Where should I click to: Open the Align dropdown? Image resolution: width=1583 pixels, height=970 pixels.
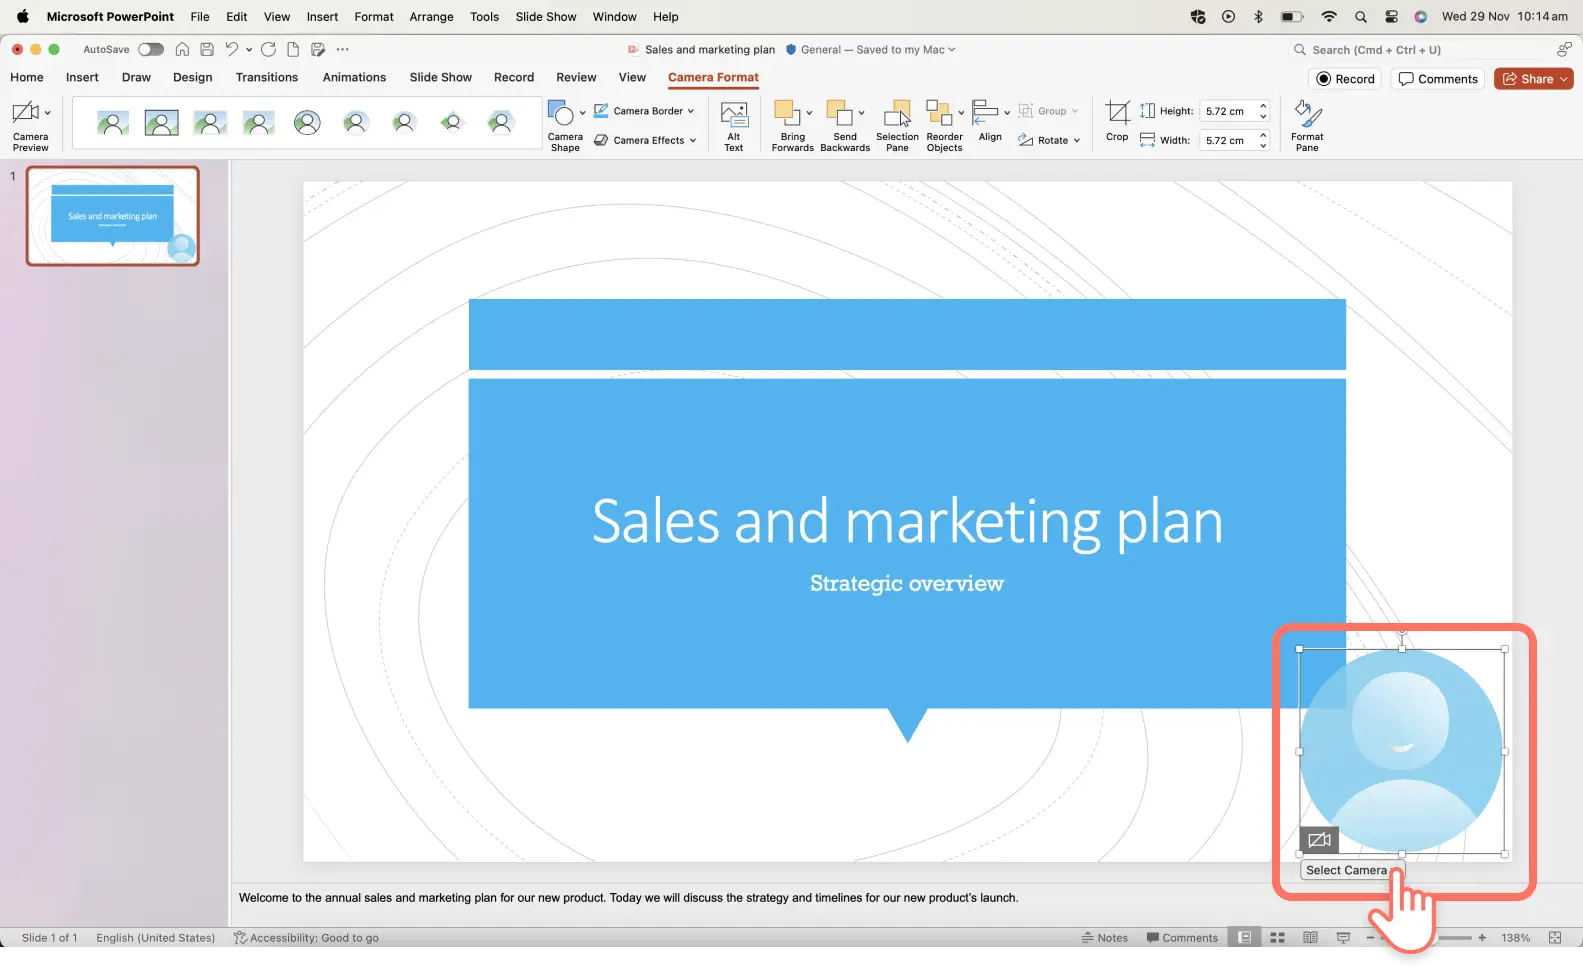click(990, 121)
